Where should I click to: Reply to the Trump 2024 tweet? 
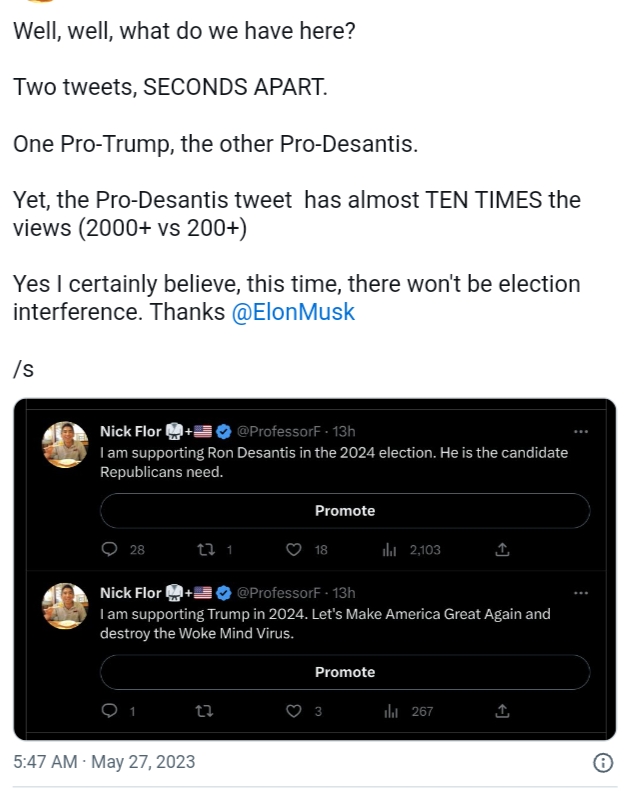[110, 711]
